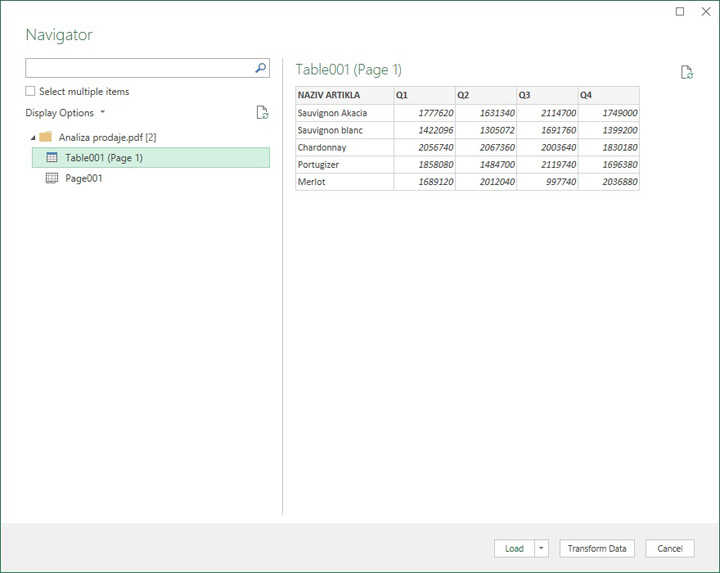Screen dimensions: 720x573
Task: Open the Display Options dropdown
Action: (65, 112)
